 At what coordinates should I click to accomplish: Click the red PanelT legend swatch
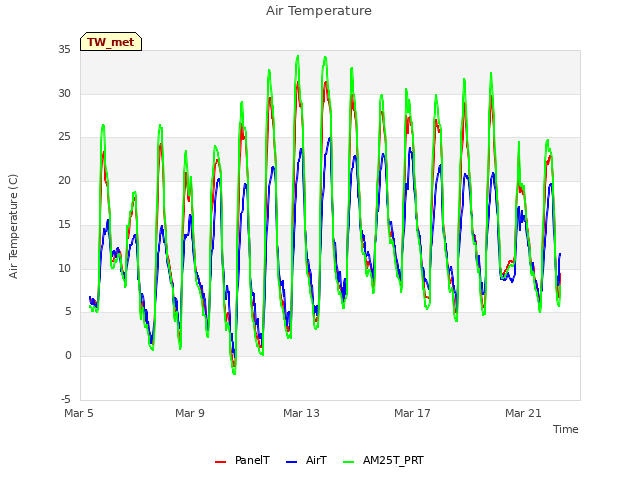point(220,462)
